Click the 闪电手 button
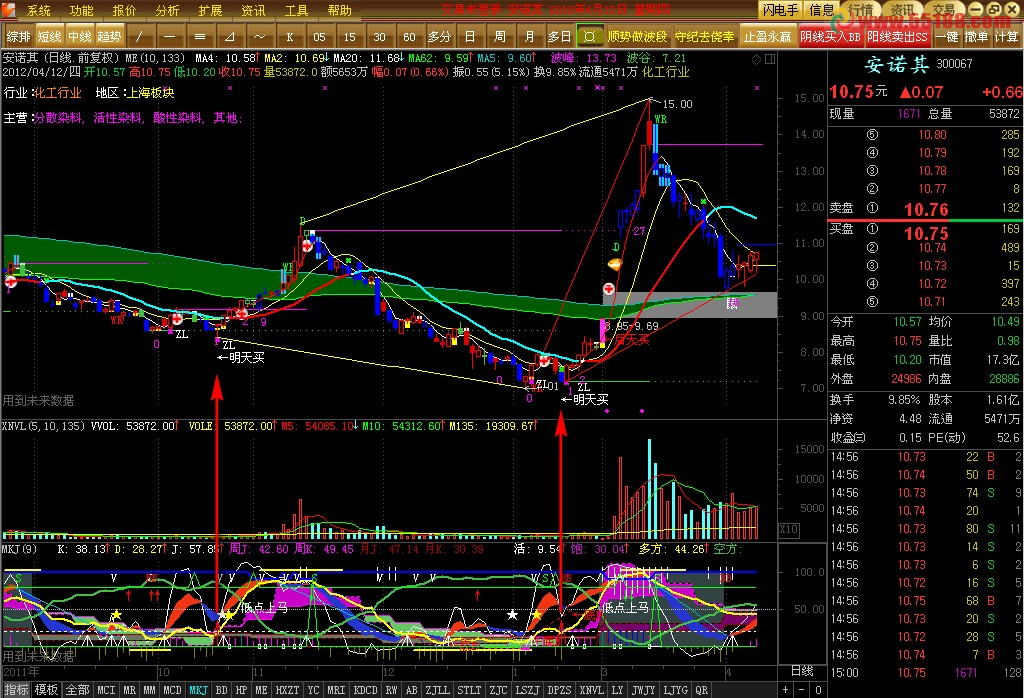The height and width of the screenshot is (698, 1024). pyautogui.click(x=780, y=10)
